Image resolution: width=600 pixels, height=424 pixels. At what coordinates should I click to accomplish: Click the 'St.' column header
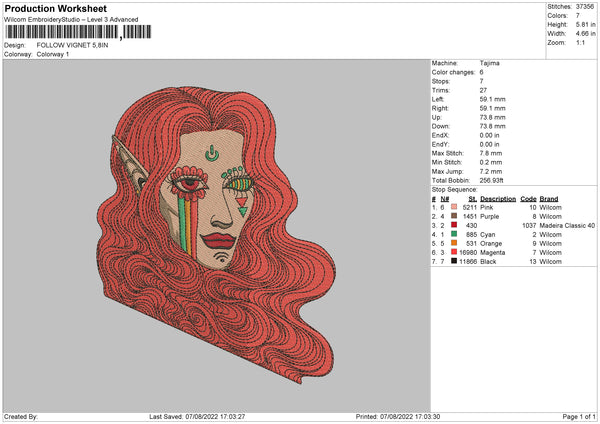(x=473, y=199)
